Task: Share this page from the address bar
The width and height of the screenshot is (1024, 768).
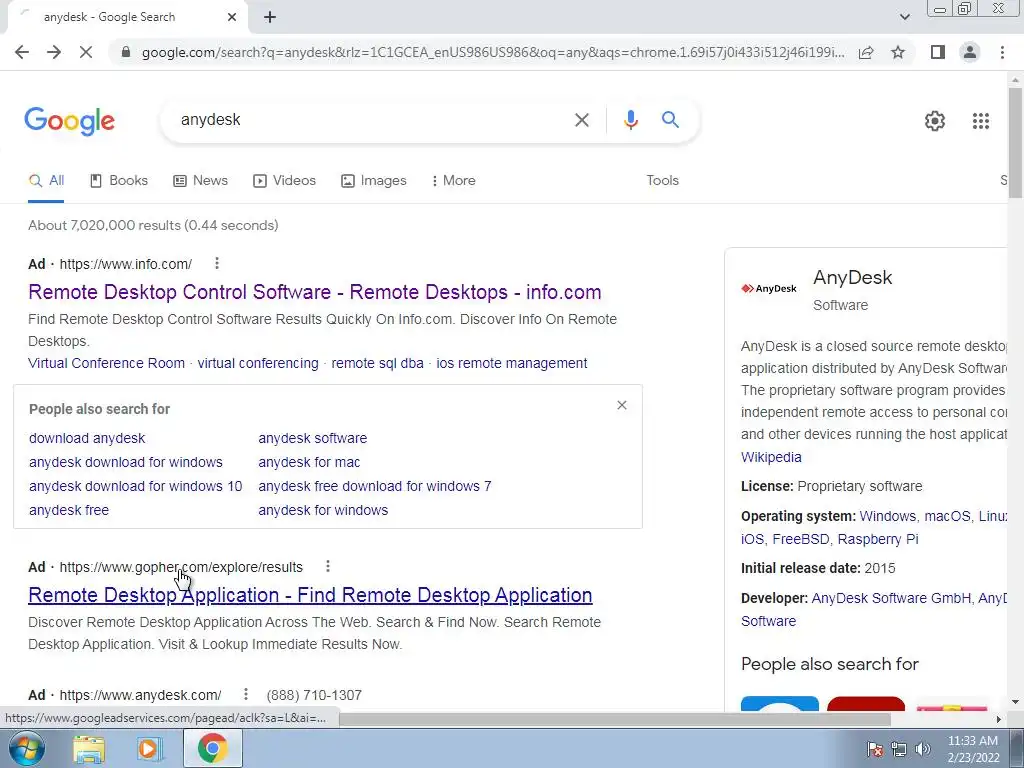Action: tap(866, 52)
